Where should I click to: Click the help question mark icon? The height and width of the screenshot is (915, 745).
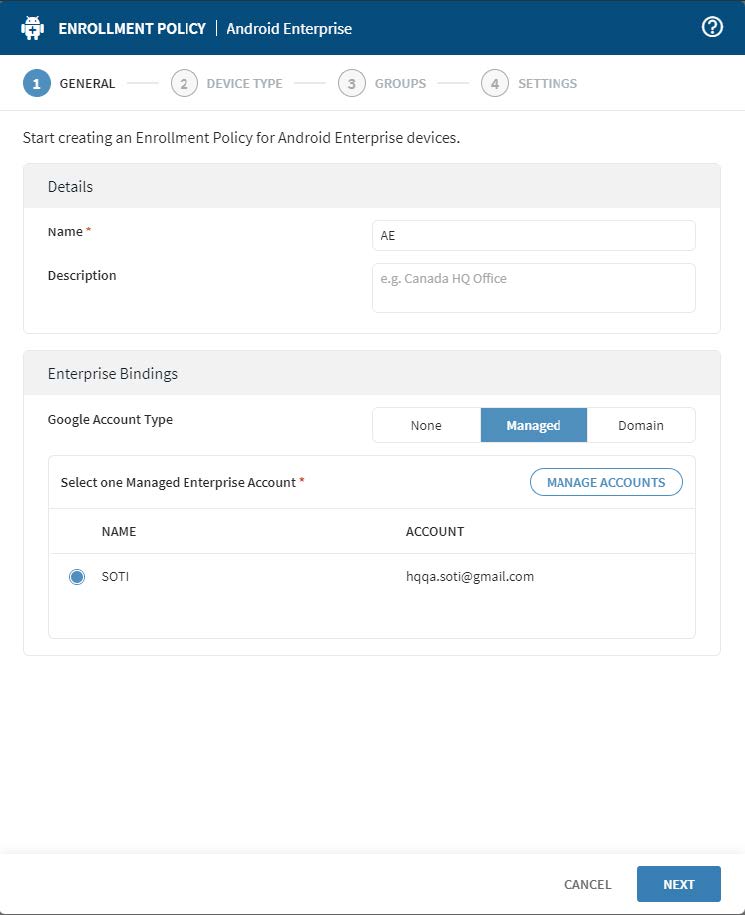click(x=712, y=28)
